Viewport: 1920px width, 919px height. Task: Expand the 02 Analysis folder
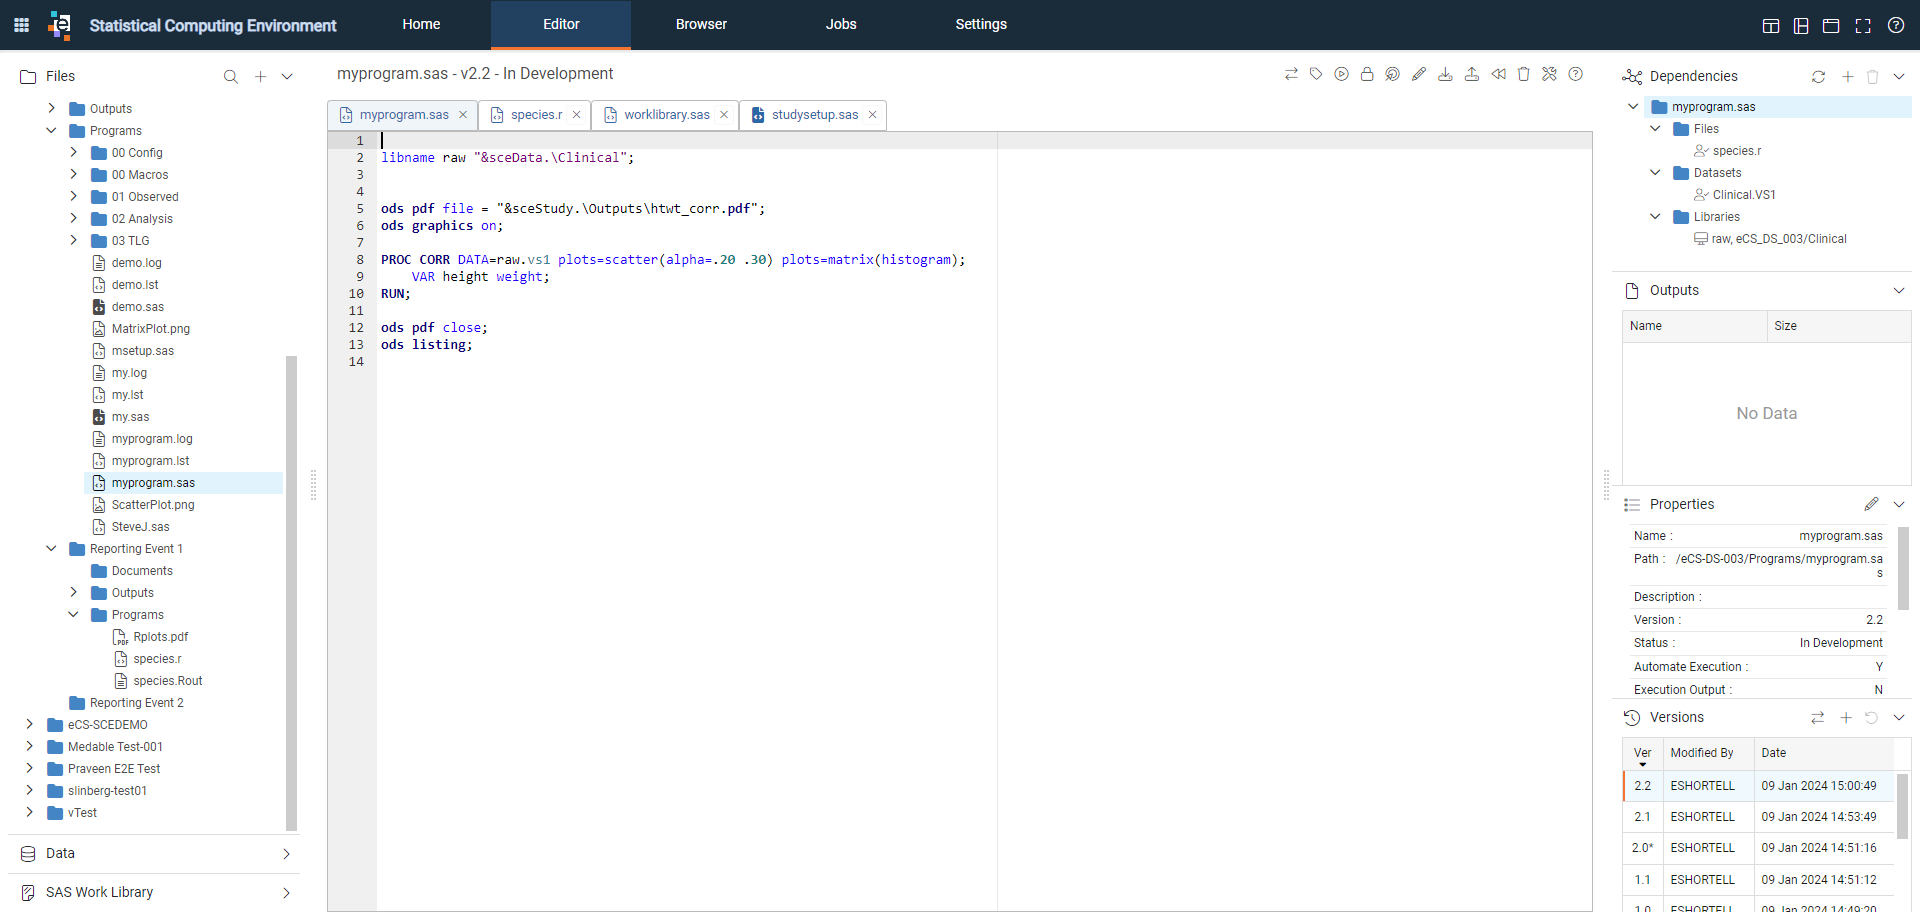(73, 218)
